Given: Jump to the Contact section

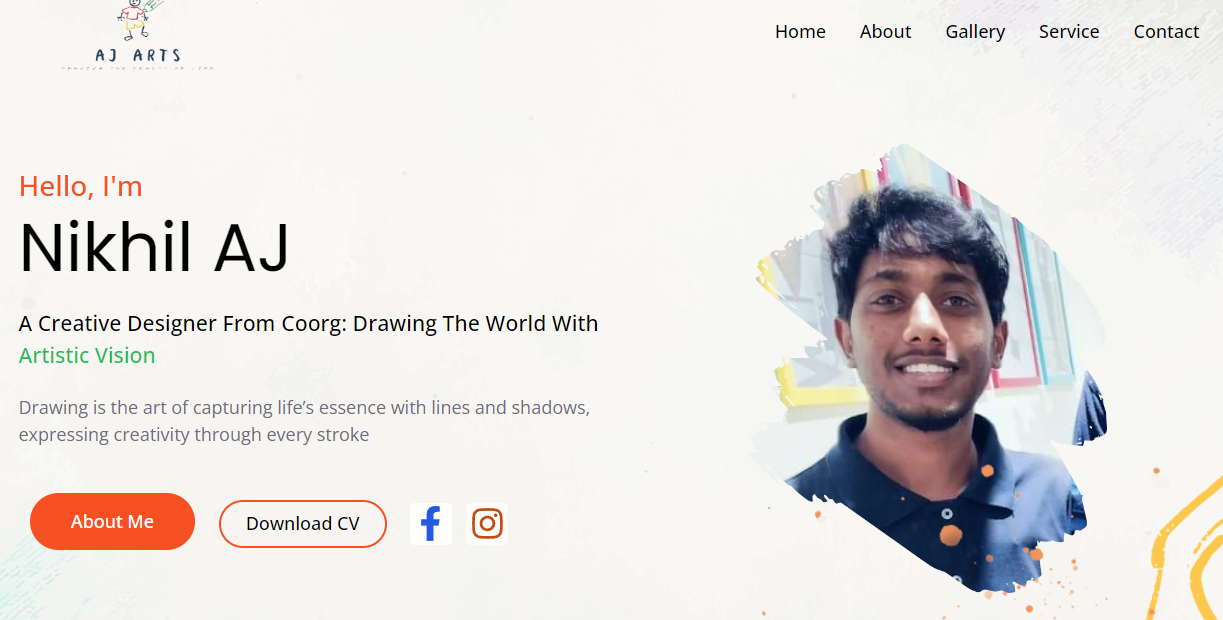Looking at the screenshot, I should click(1166, 32).
